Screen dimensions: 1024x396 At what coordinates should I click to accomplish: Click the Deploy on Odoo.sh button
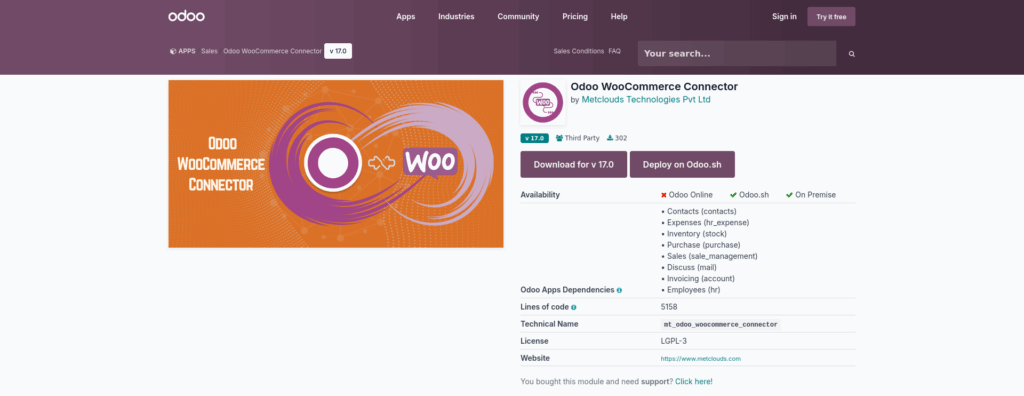pyautogui.click(x=682, y=165)
